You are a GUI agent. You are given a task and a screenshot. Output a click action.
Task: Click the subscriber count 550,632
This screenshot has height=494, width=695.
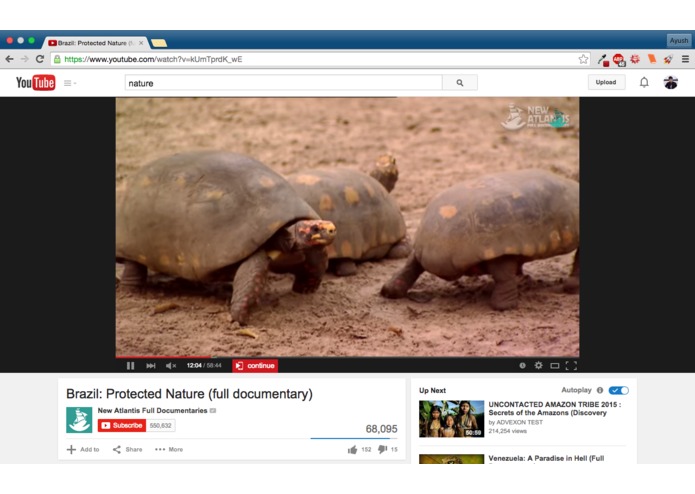[x=160, y=425]
